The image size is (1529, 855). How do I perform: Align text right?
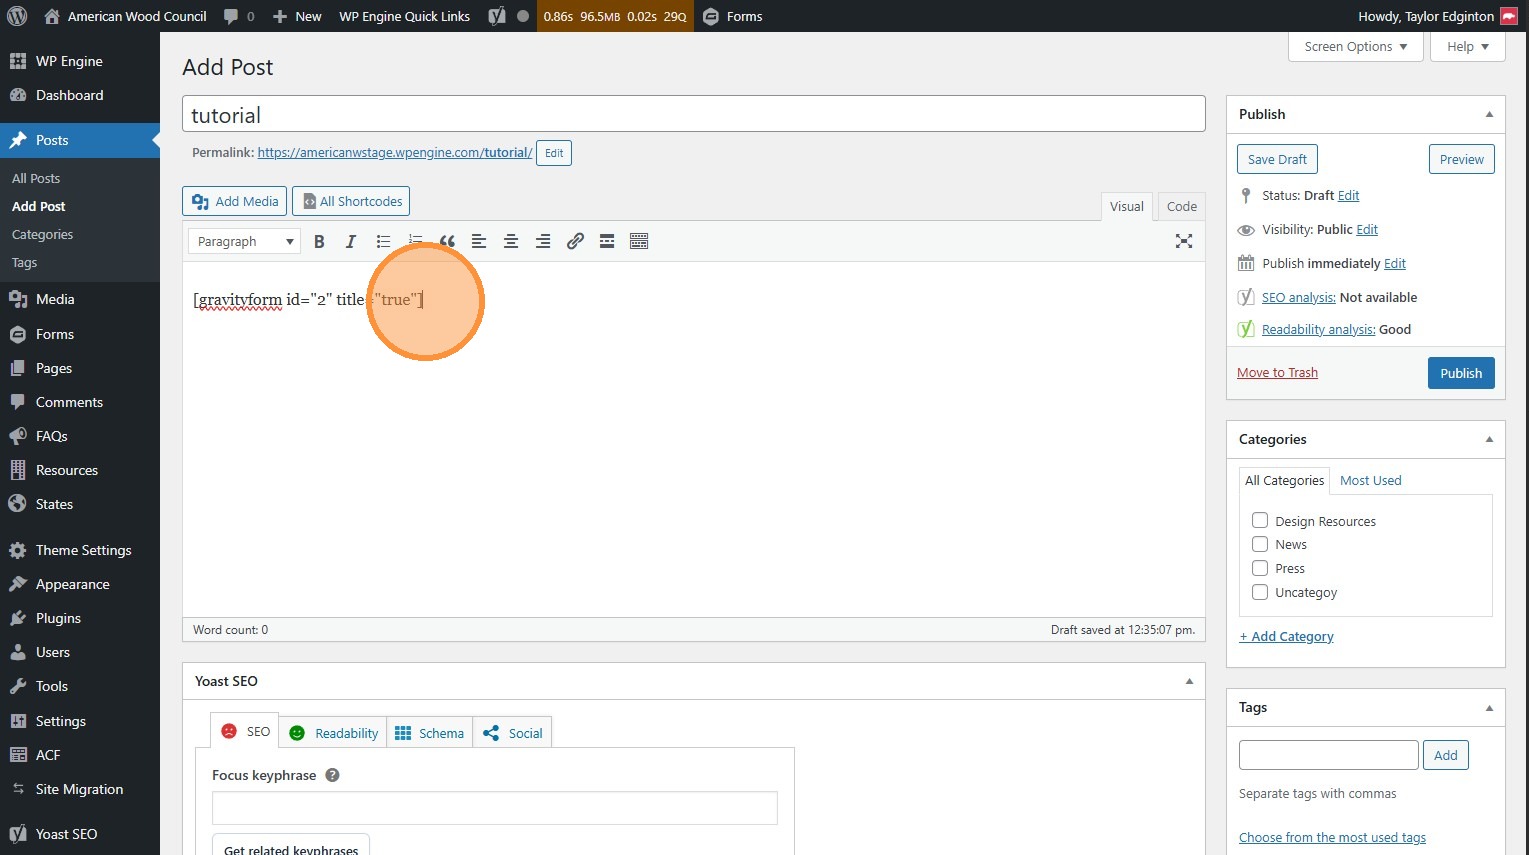(x=543, y=241)
